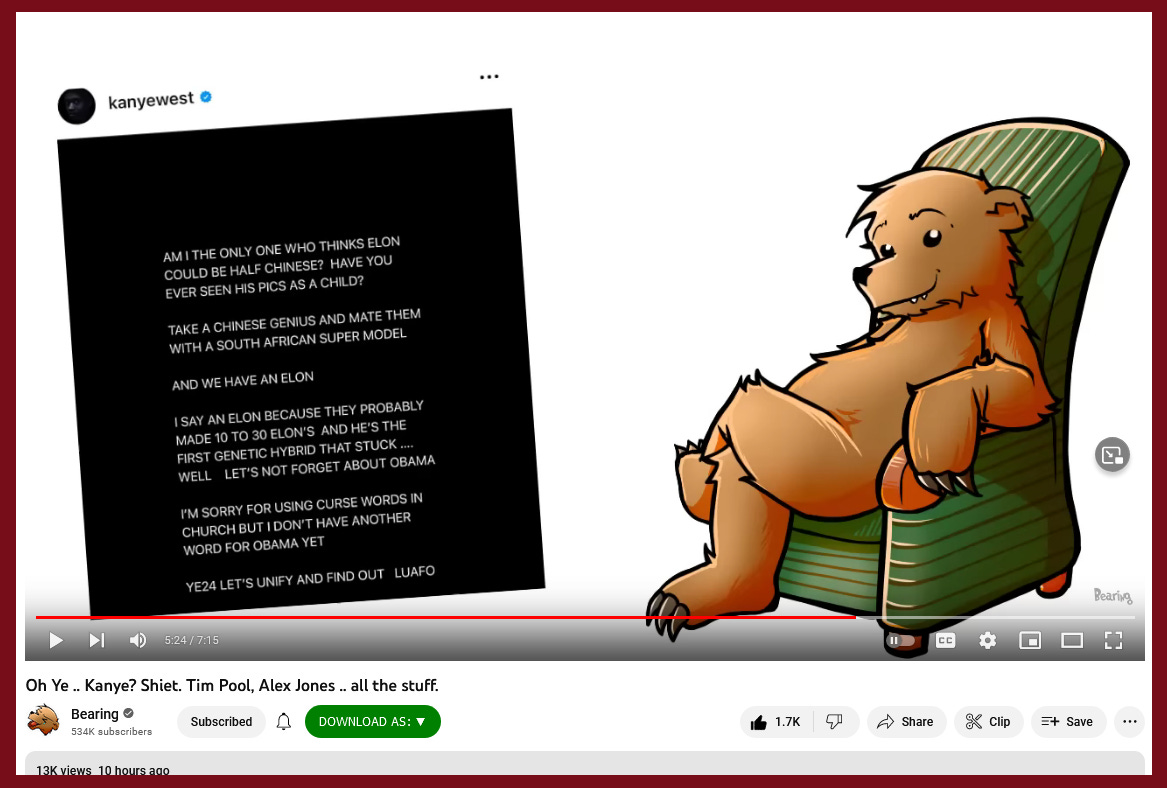Click the 13K views description box
The width and height of the screenshot is (1167, 788).
click(x=585, y=765)
